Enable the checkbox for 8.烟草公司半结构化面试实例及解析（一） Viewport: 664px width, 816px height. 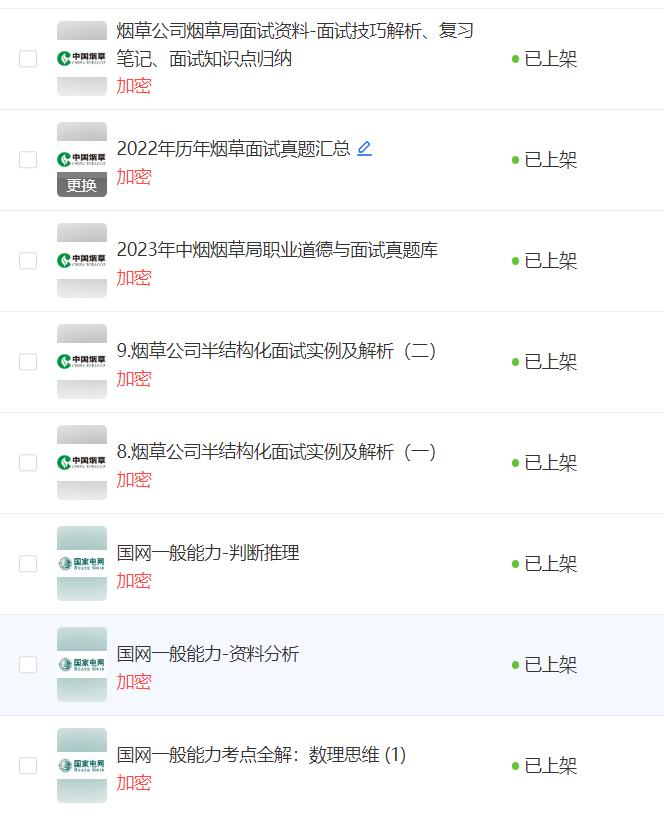coord(28,463)
